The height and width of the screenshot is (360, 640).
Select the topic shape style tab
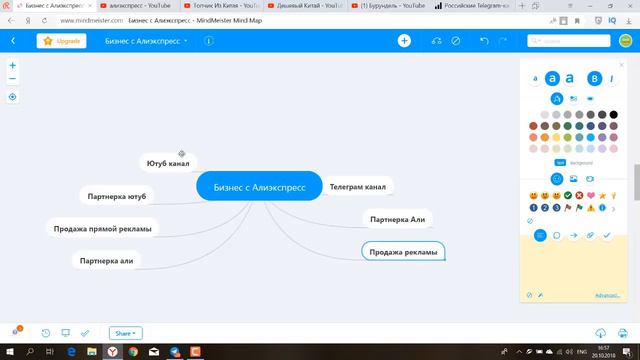click(590, 99)
